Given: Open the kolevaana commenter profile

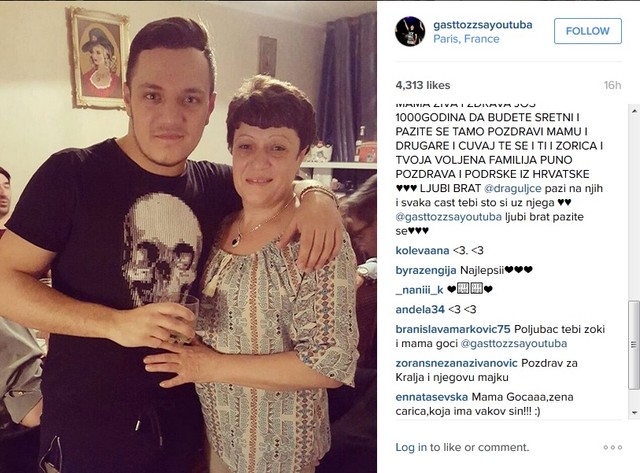Looking at the screenshot, I should 422,251.
